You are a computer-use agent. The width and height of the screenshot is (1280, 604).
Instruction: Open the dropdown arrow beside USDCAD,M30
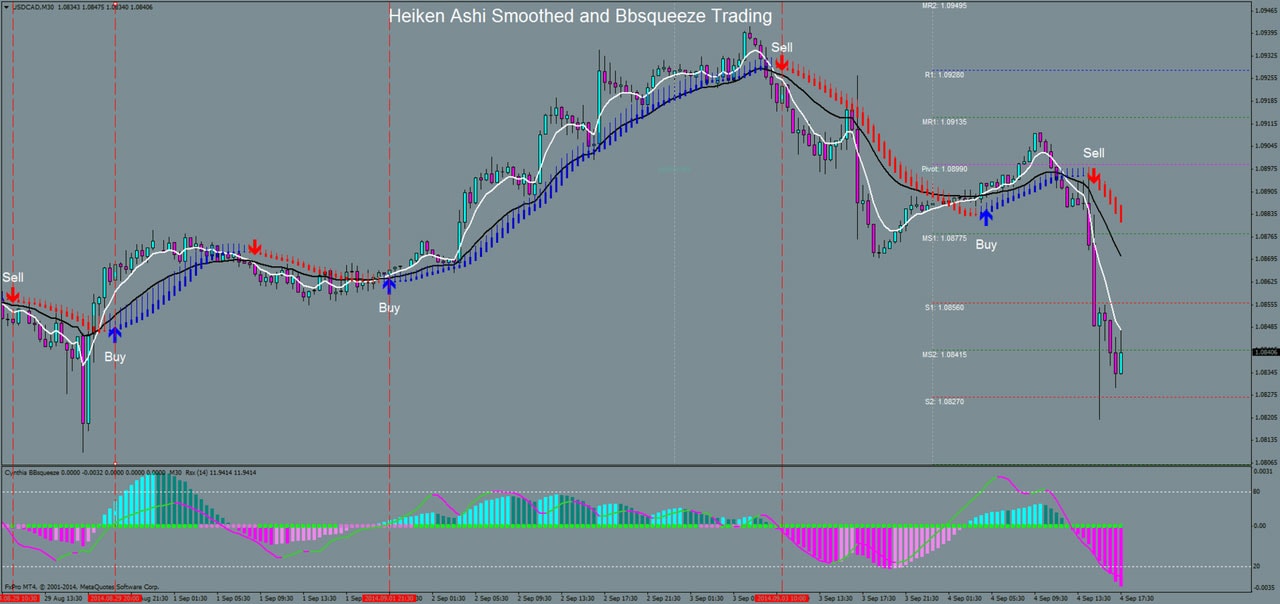(6, 7)
